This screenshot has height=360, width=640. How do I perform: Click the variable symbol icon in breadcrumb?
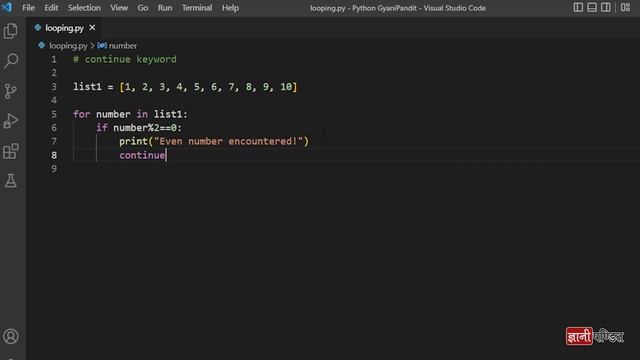102,45
